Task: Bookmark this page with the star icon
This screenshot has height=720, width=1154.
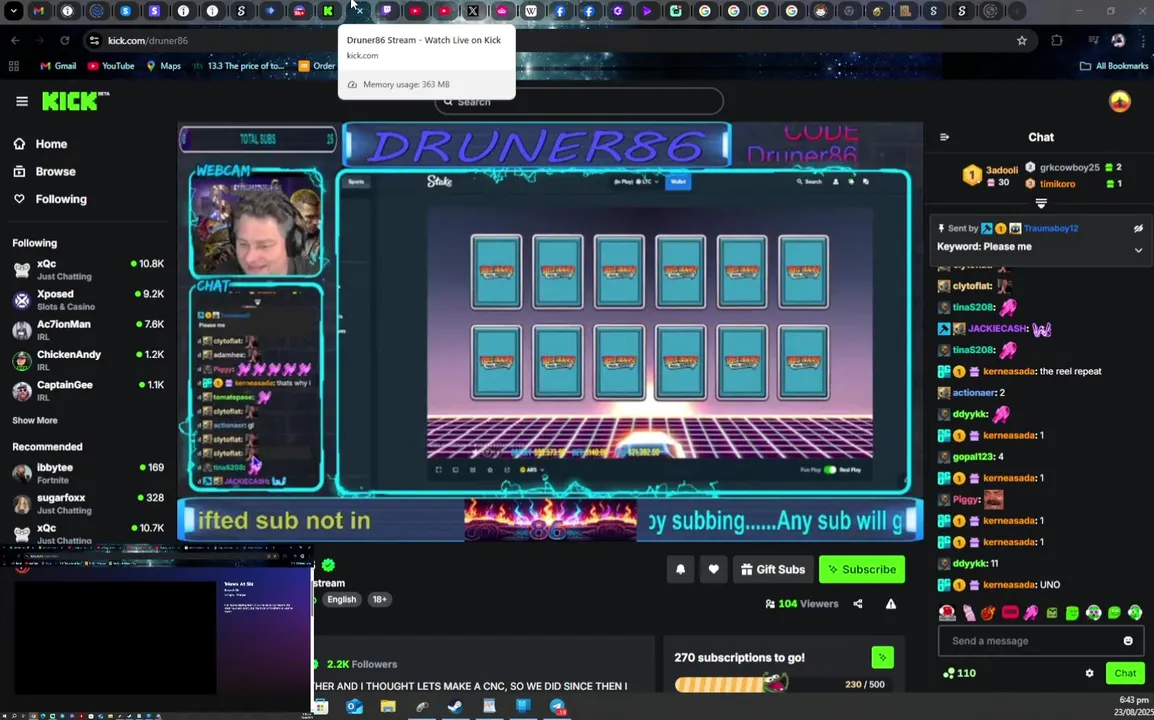Action: pos(1022,40)
